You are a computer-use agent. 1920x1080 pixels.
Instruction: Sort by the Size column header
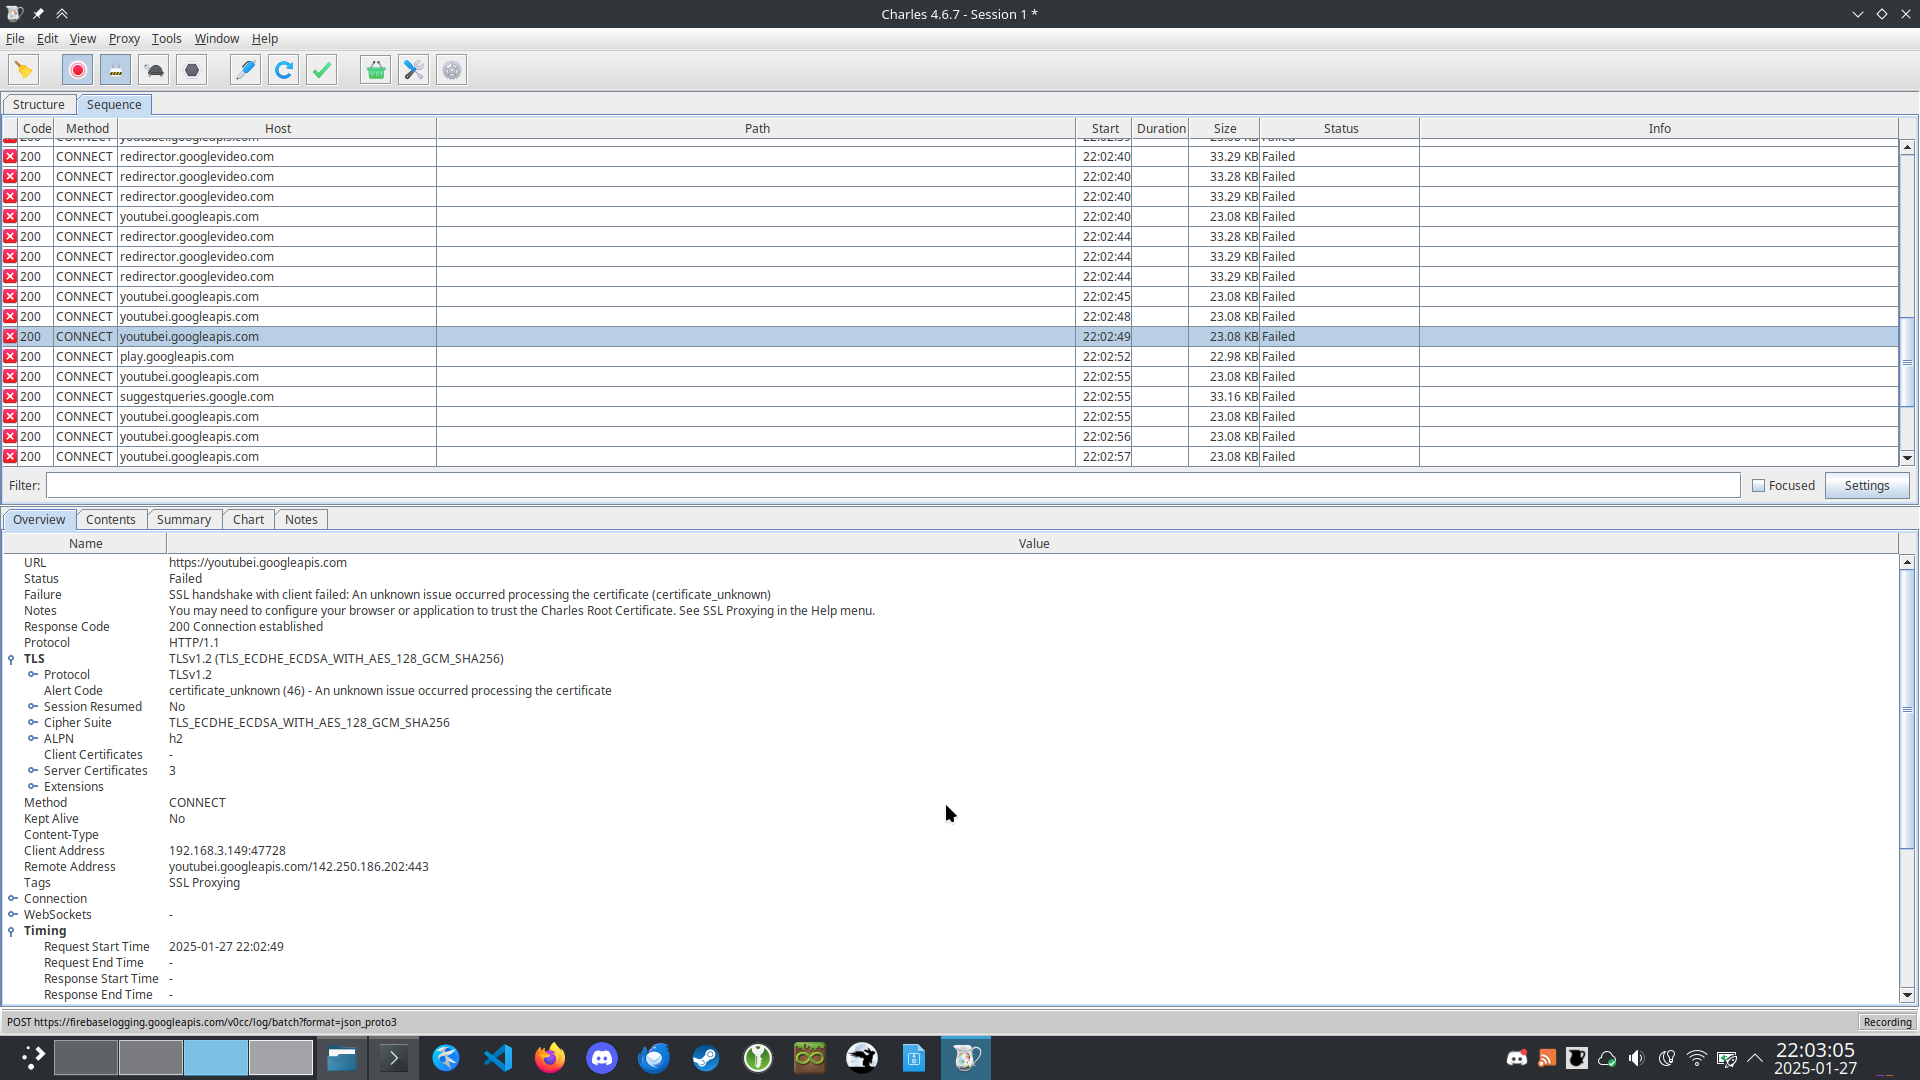(x=1224, y=128)
